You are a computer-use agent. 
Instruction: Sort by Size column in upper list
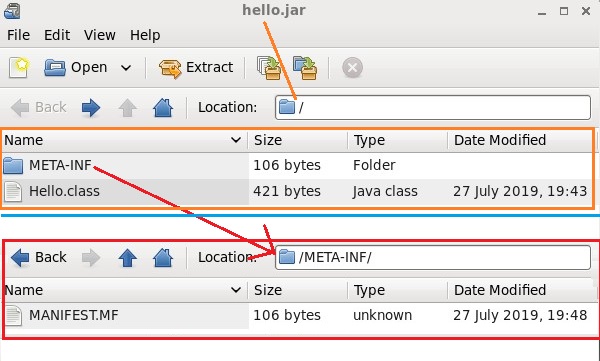(298, 140)
